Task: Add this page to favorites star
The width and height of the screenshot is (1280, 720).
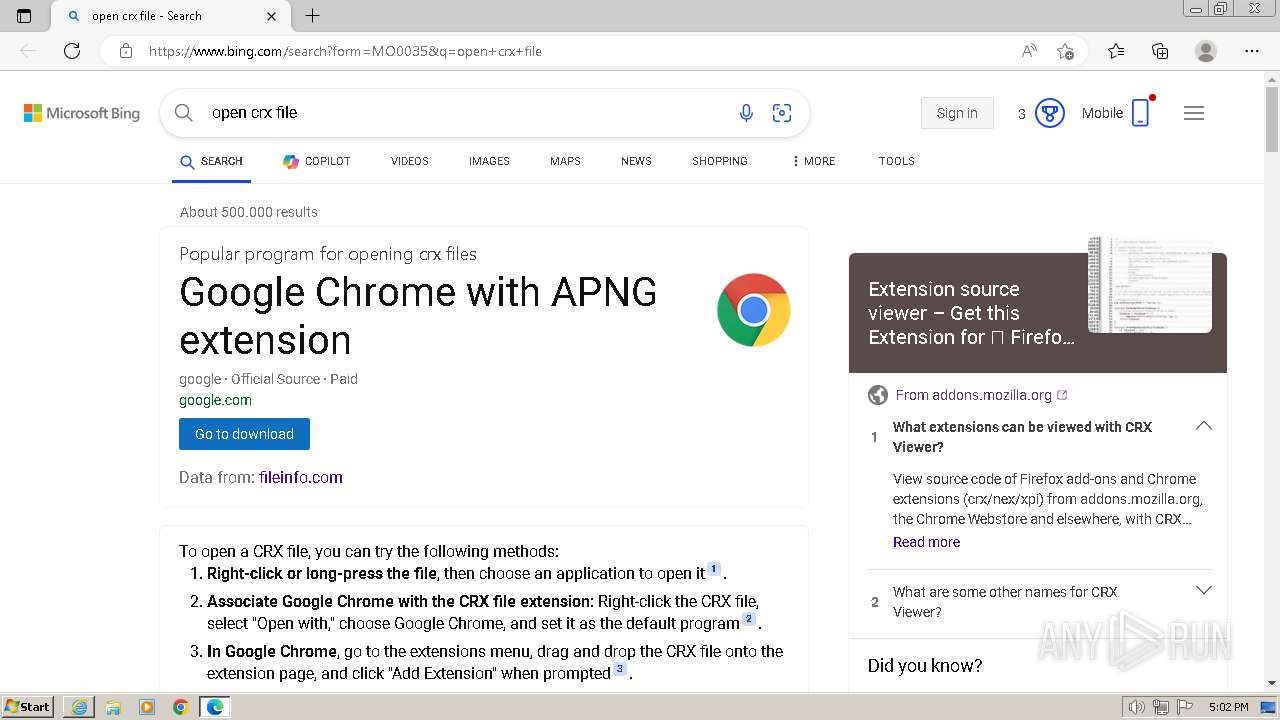Action: pyautogui.click(x=1065, y=51)
